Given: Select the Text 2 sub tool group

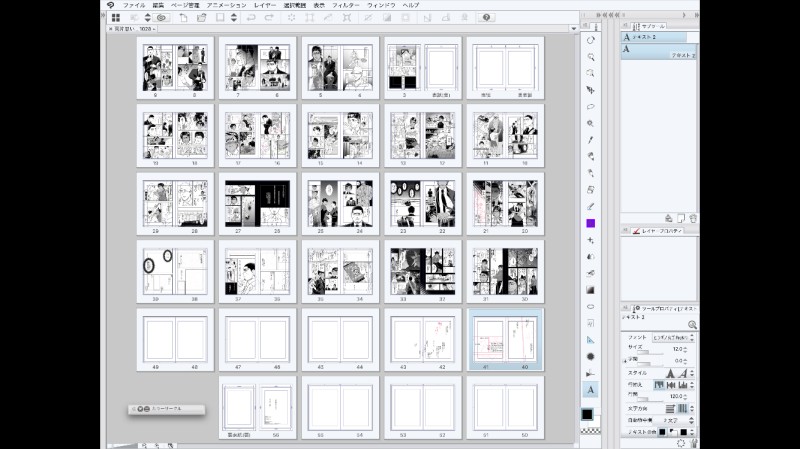Looking at the screenshot, I should (x=653, y=37).
